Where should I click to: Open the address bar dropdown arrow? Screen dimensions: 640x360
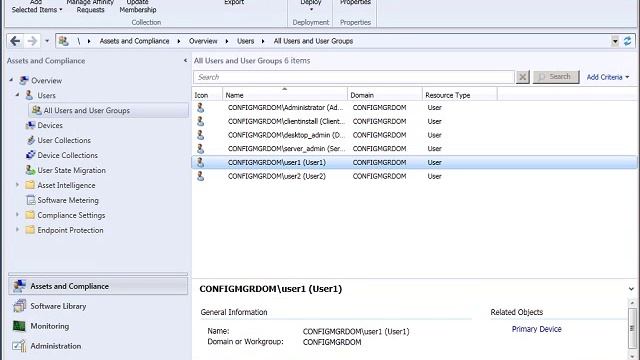(x=615, y=41)
